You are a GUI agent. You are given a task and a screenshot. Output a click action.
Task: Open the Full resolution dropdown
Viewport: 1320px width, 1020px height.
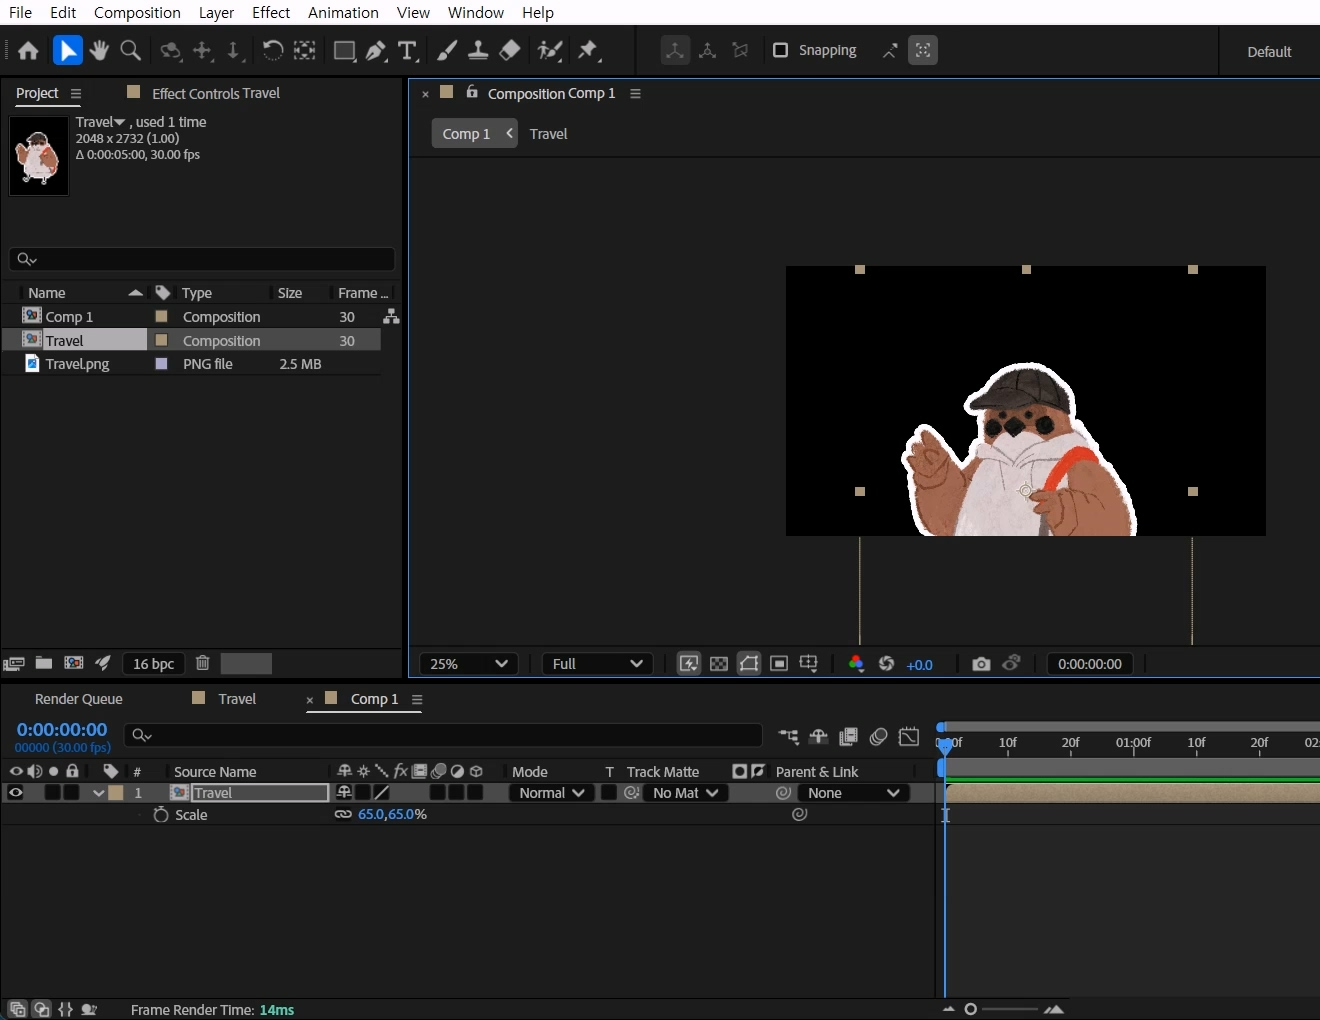point(597,664)
